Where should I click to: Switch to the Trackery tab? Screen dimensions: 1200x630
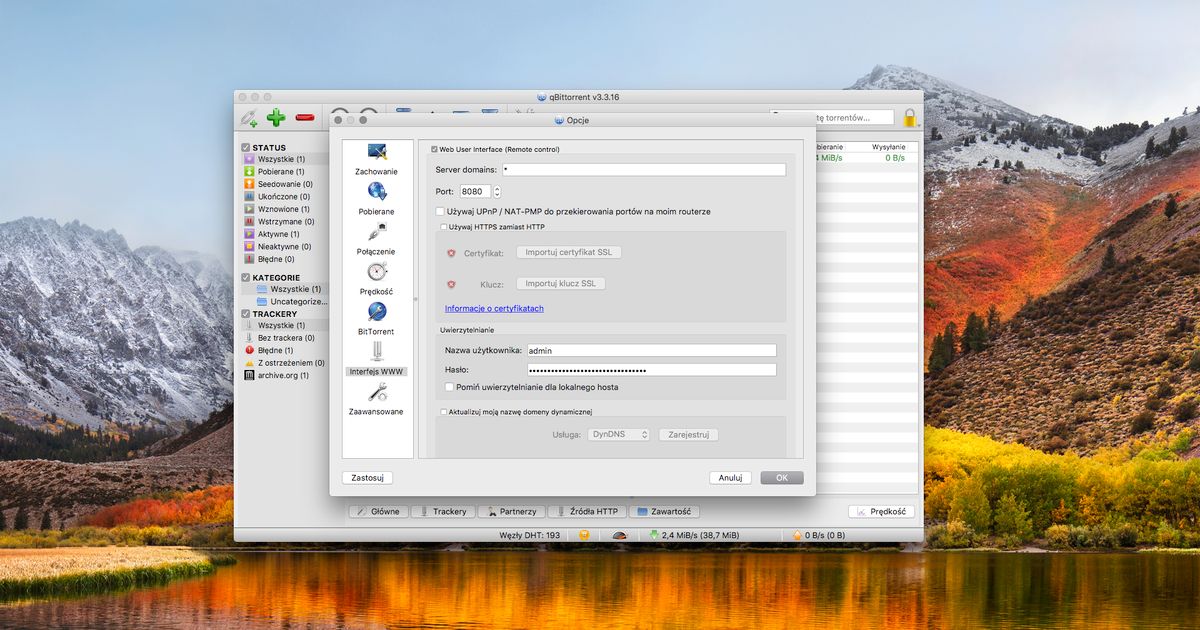tap(442, 511)
